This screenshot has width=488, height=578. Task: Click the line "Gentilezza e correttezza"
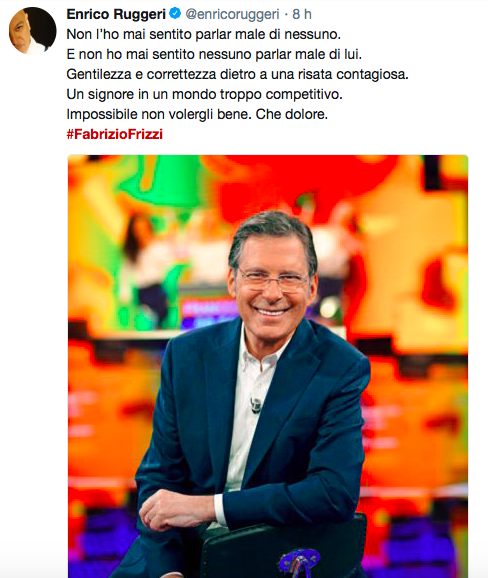coord(237,74)
